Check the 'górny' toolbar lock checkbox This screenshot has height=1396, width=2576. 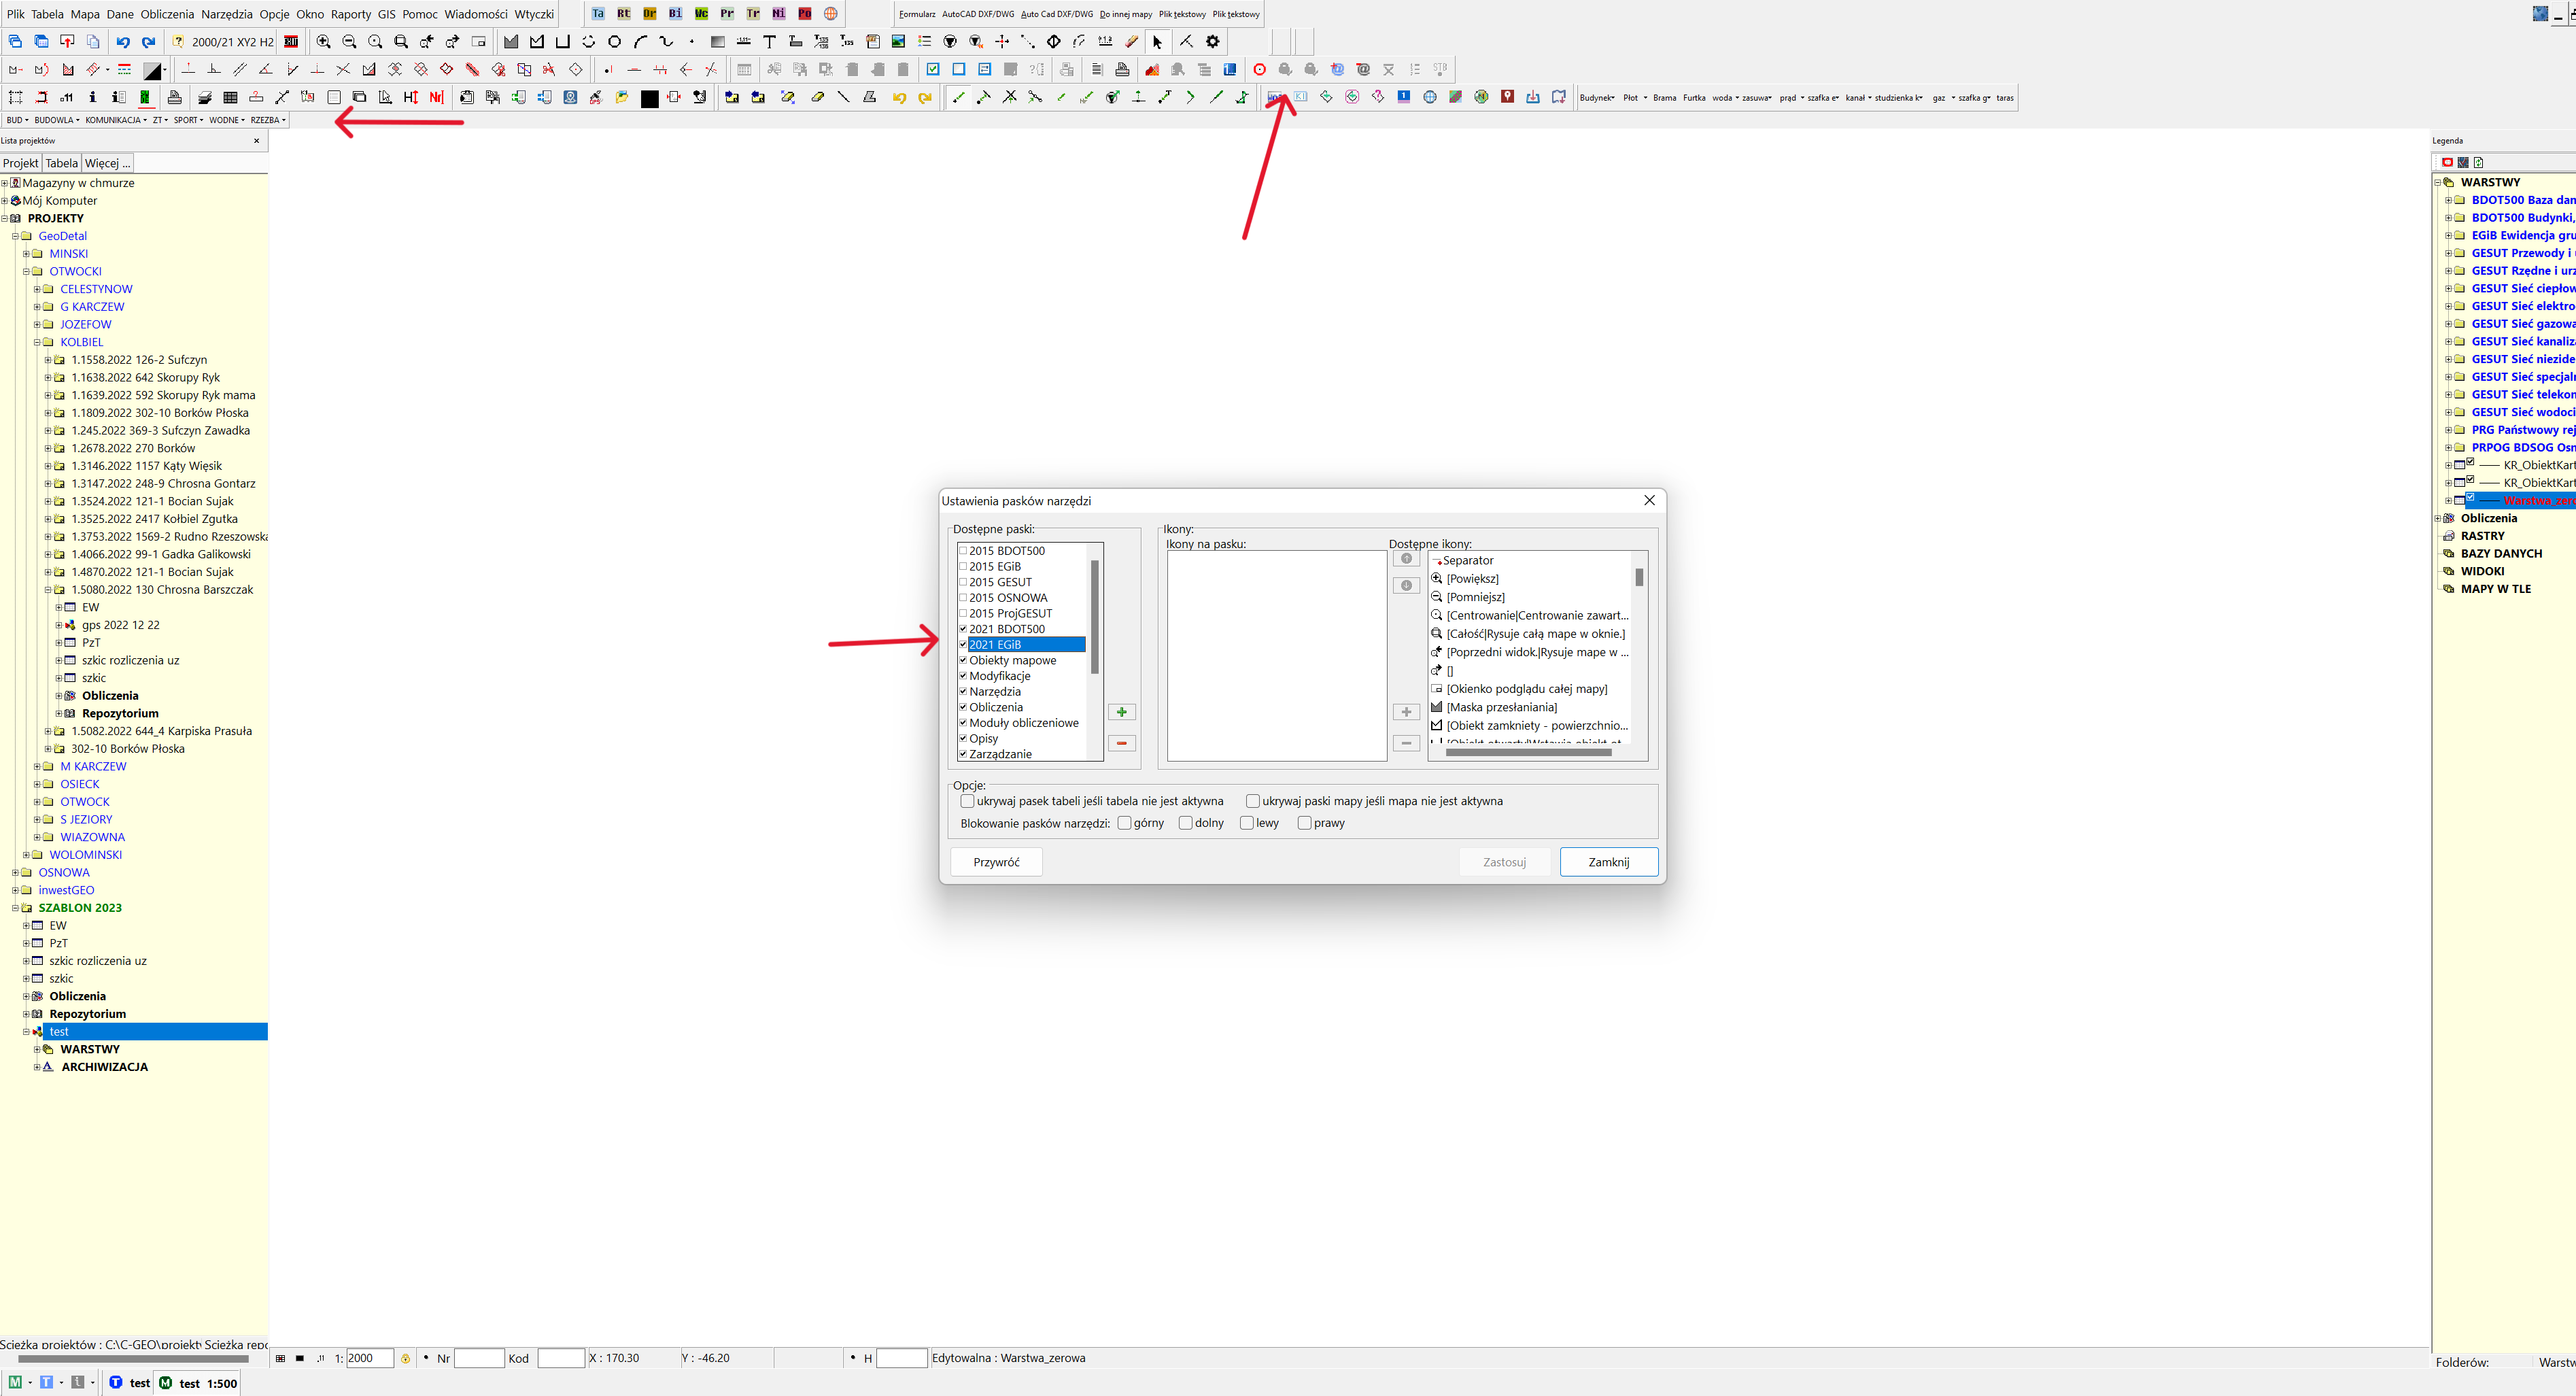(1124, 823)
